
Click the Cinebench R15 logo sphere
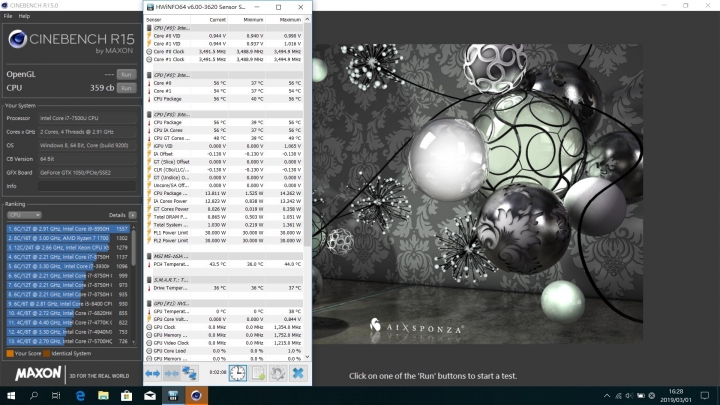[17, 39]
